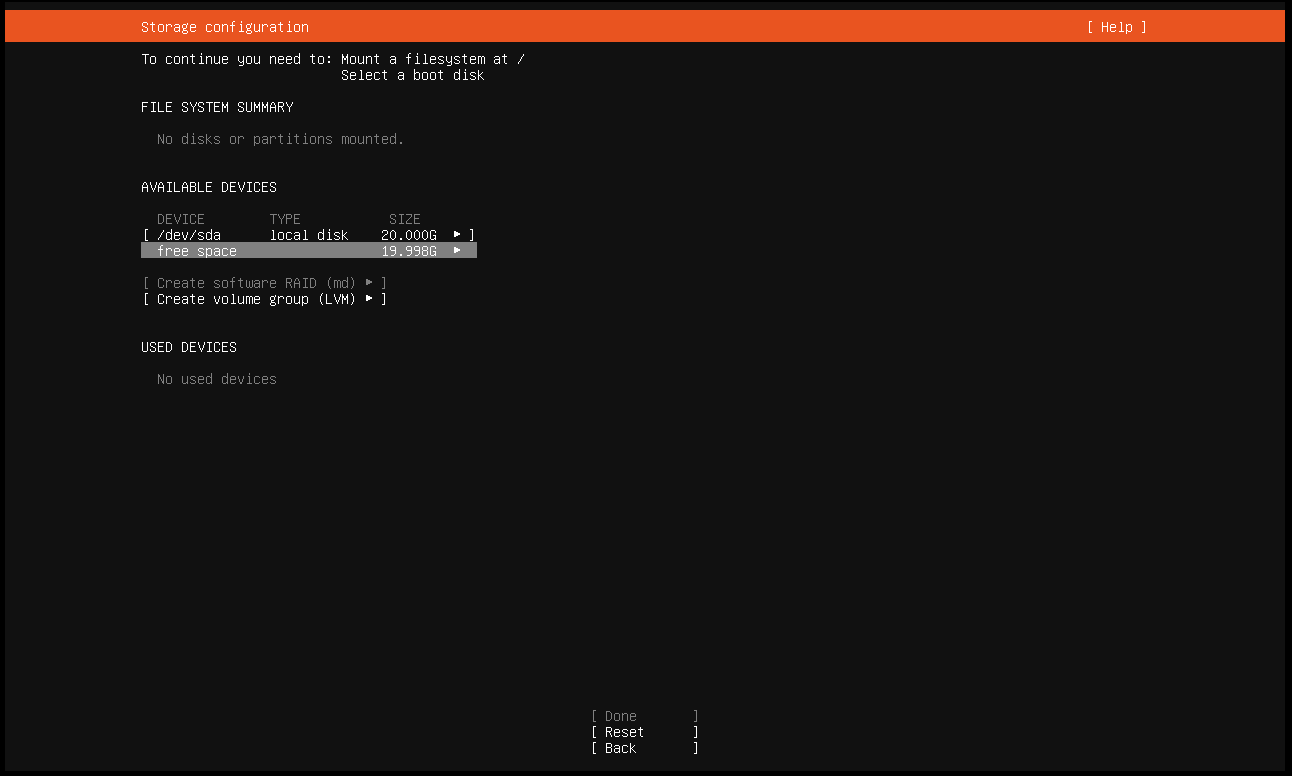This screenshot has height=776, width=1292.
Task: Click the DEVICE column header
Action: [x=181, y=219]
